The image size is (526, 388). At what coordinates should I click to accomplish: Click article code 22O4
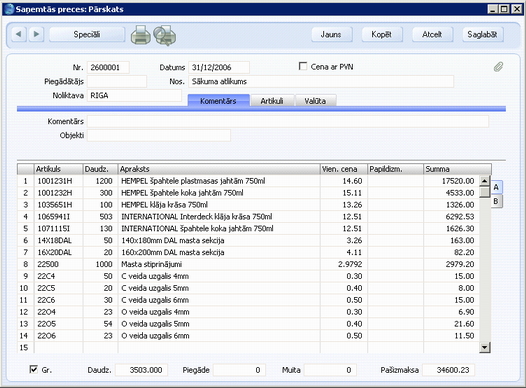[x=47, y=312]
